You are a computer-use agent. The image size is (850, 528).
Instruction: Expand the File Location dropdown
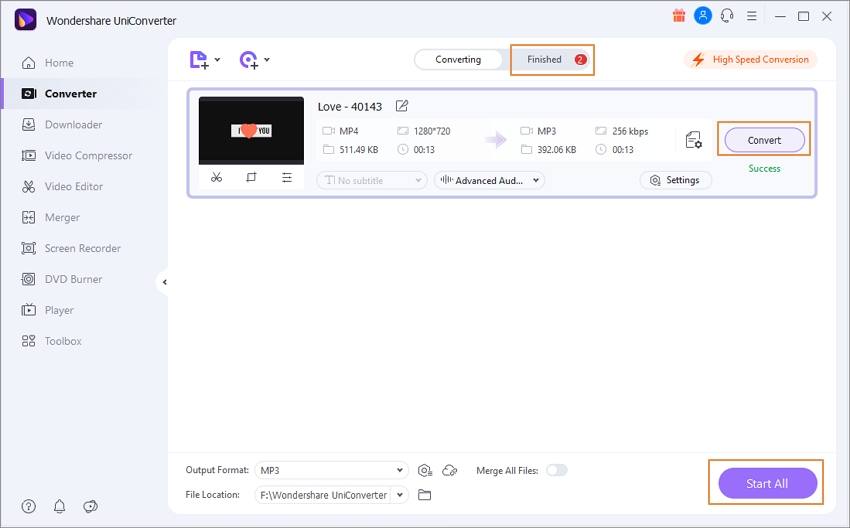[x=400, y=495]
